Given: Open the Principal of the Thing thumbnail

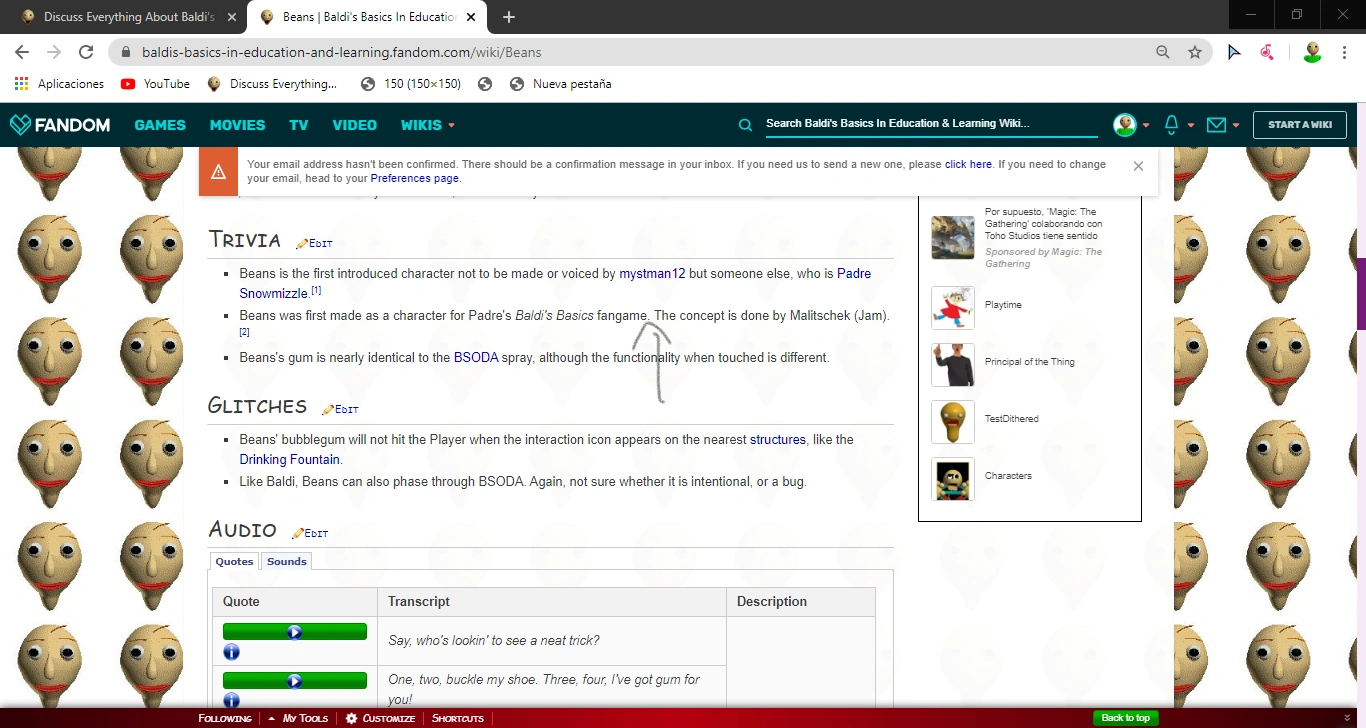Looking at the screenshot, I should (953, 365).
